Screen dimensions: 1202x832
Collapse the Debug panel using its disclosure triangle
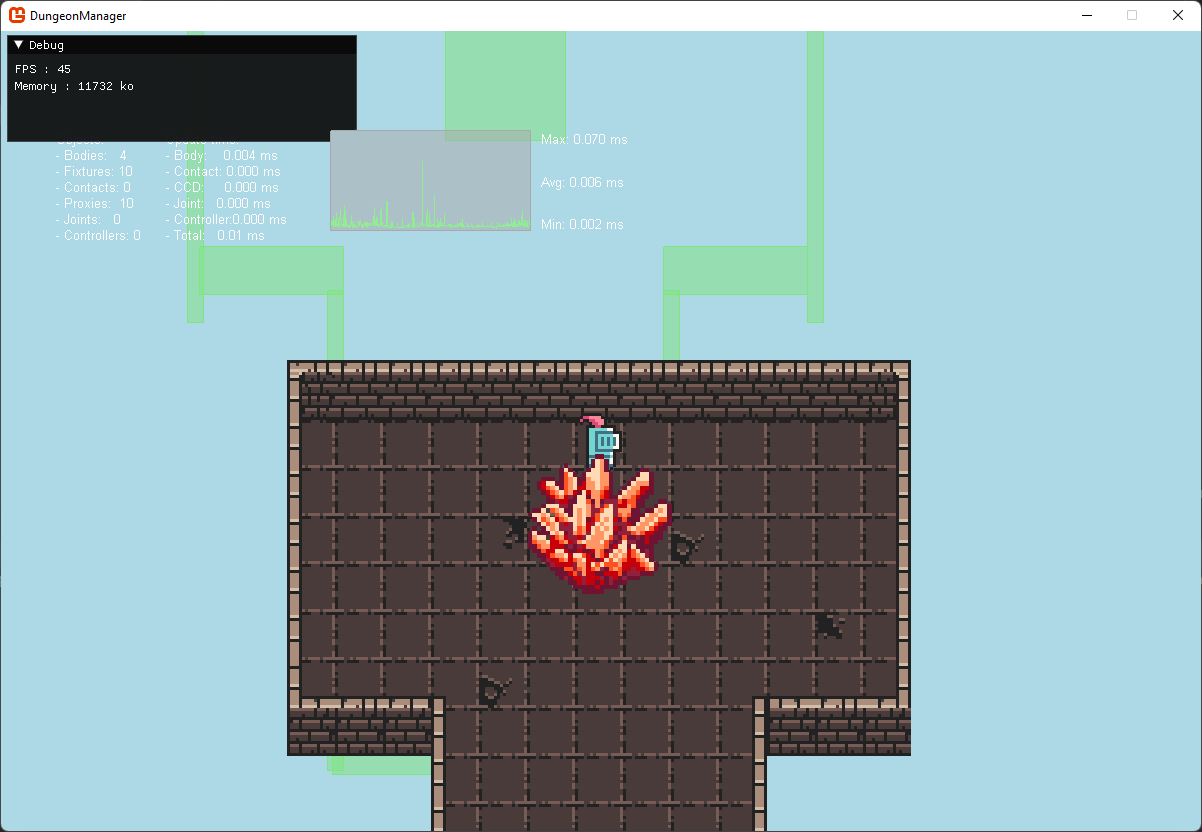pos(18,44)
